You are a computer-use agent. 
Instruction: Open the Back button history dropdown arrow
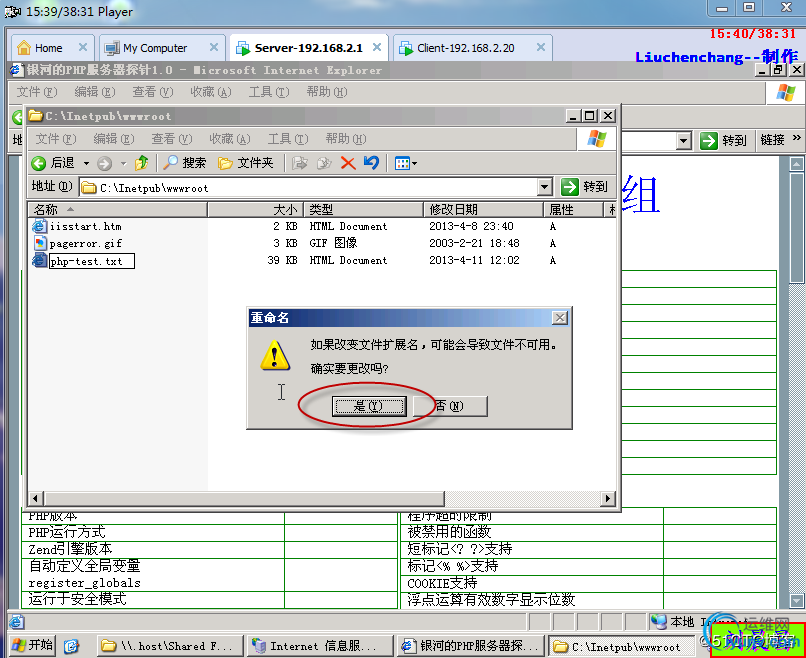click(x=86, y=163)
